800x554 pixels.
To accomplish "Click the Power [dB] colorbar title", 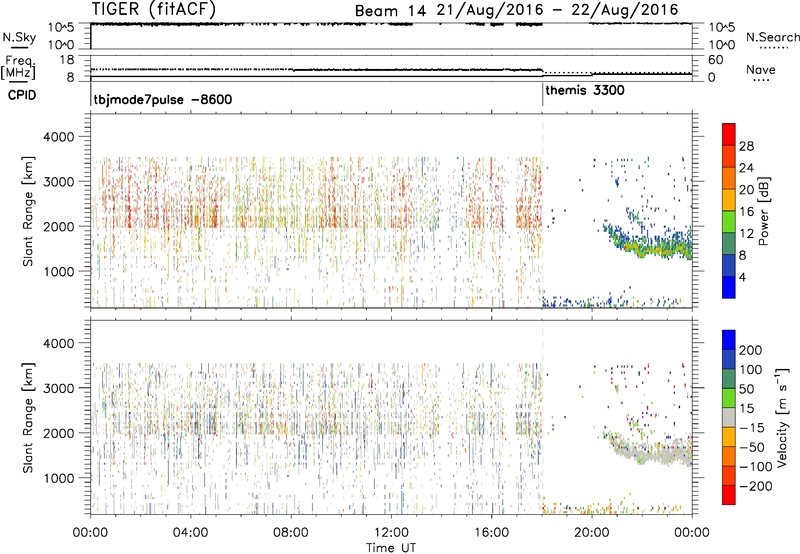I will tap(763, 211).
